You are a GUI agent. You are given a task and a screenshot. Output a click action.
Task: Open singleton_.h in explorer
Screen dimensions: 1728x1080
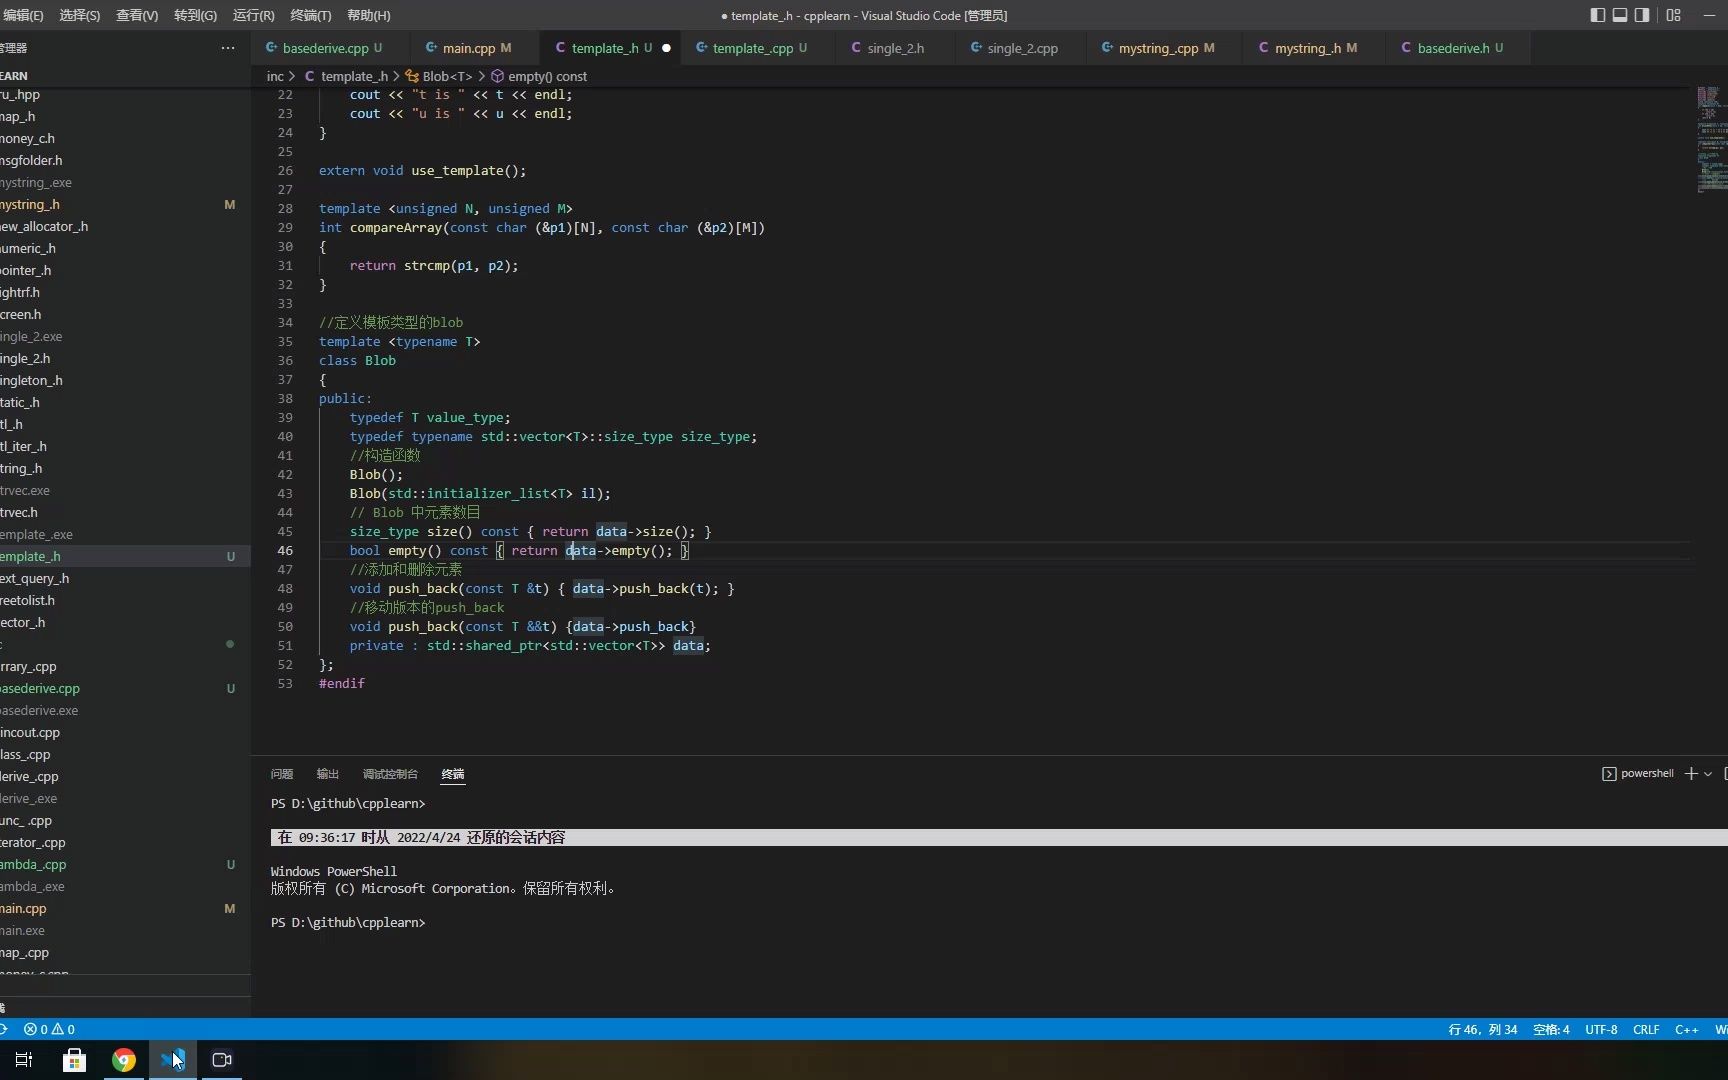point(125,380)
